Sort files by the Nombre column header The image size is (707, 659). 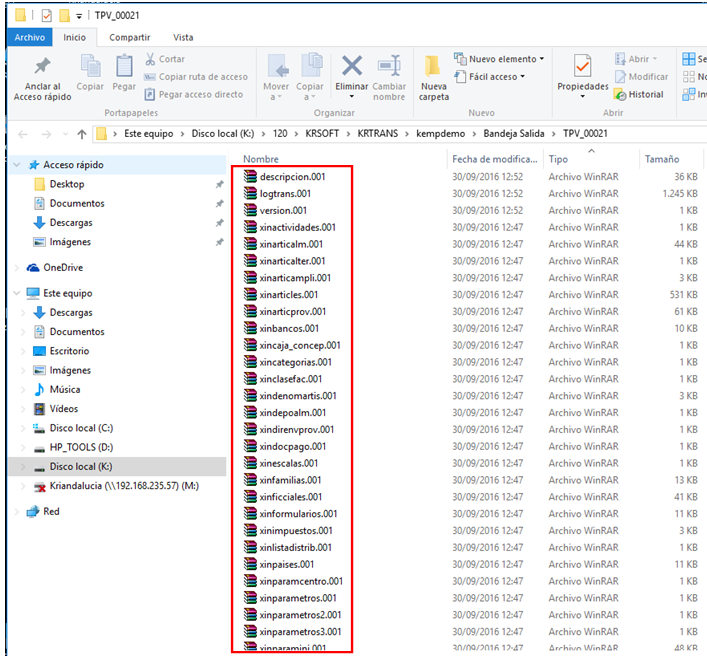(x=262, y=159)
